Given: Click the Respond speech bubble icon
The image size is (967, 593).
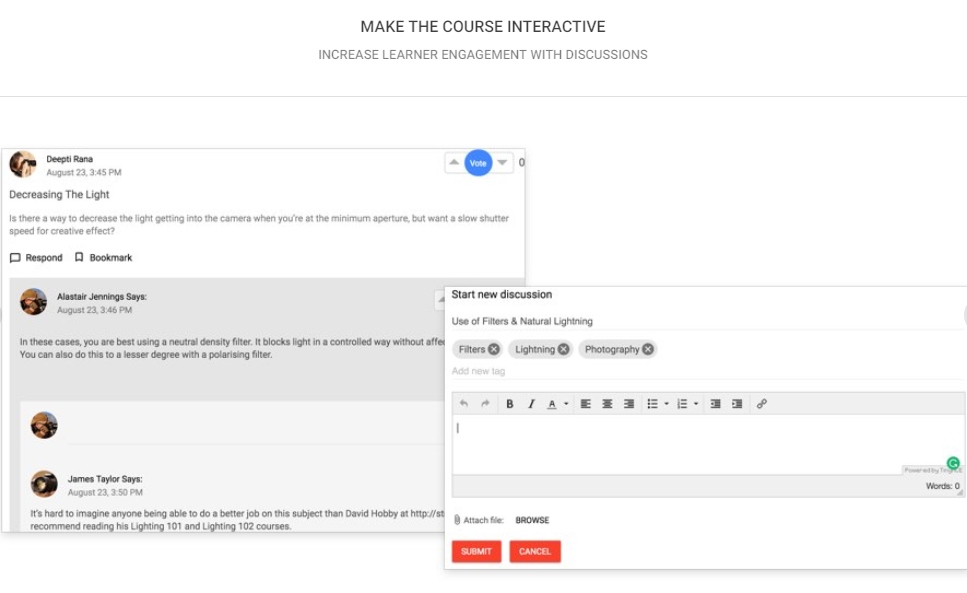Looking at the screenshot, I should 14,257.
